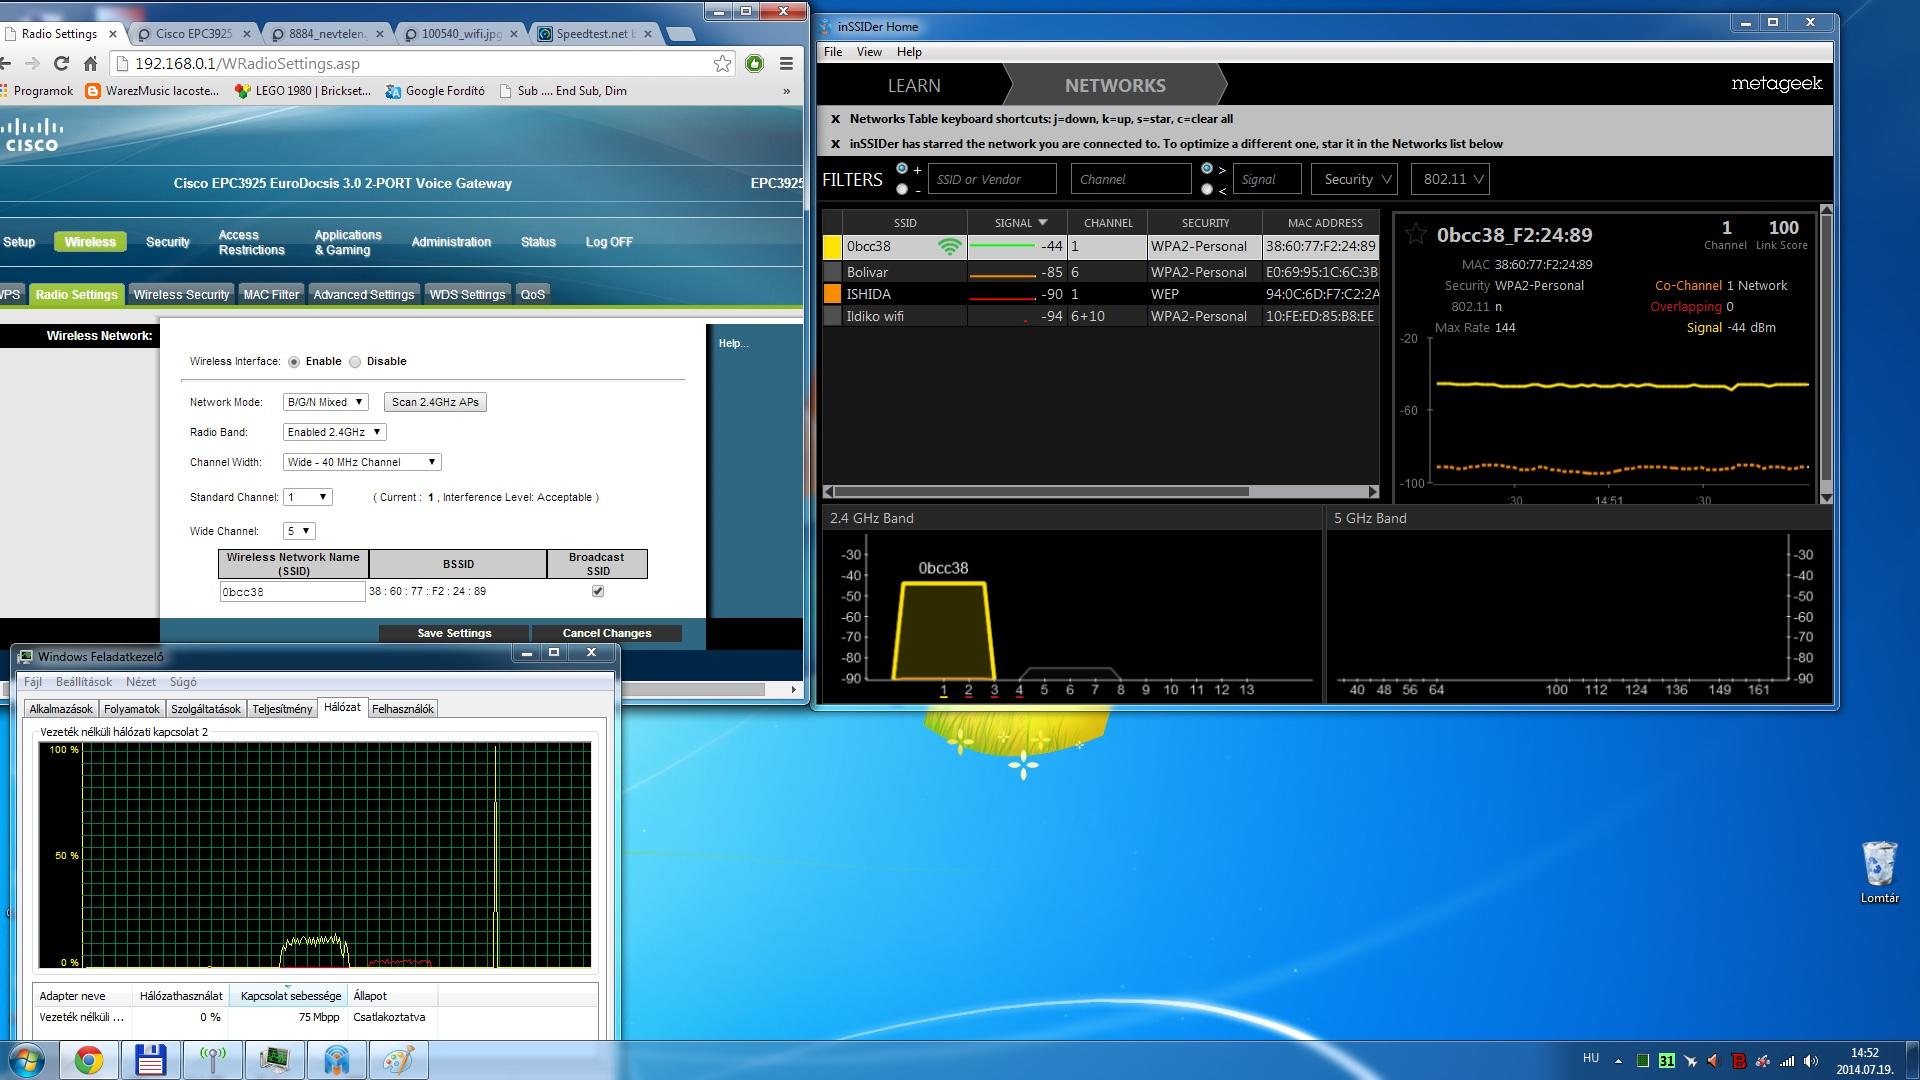Open the 802.11 filter dropdown
Image resolution: width=1920 pixels, height=1080 pixels.
tap(1450, 179)
